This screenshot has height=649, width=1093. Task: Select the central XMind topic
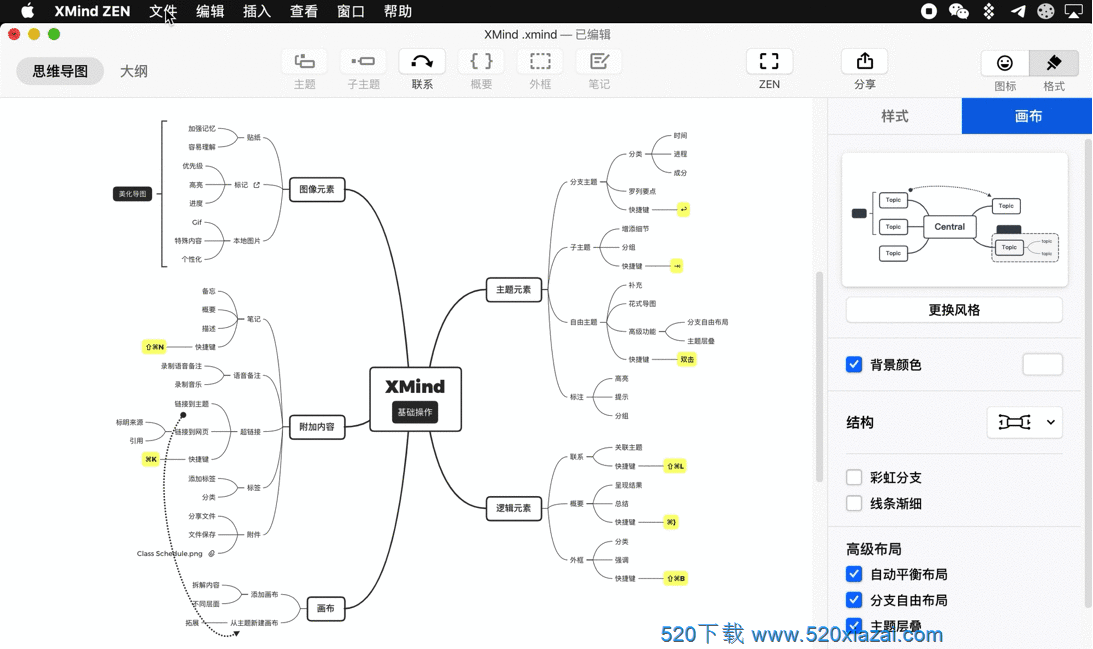(x=415, y=399)
